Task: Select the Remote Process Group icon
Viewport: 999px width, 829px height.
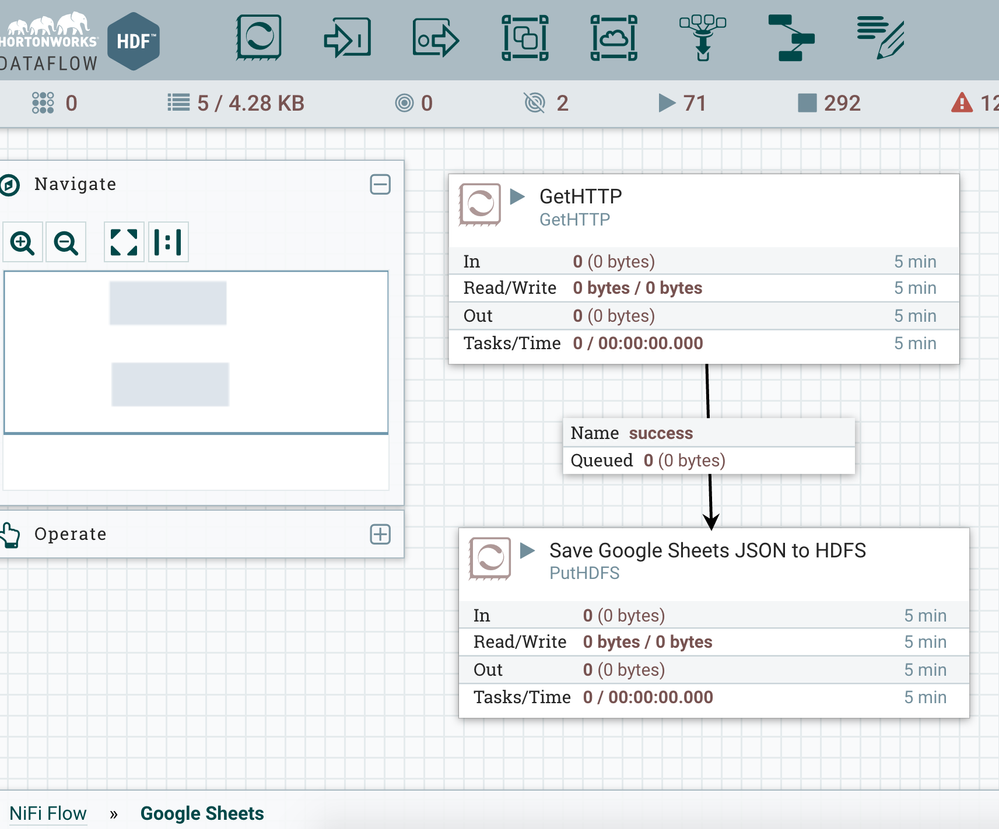Action: 614,38
